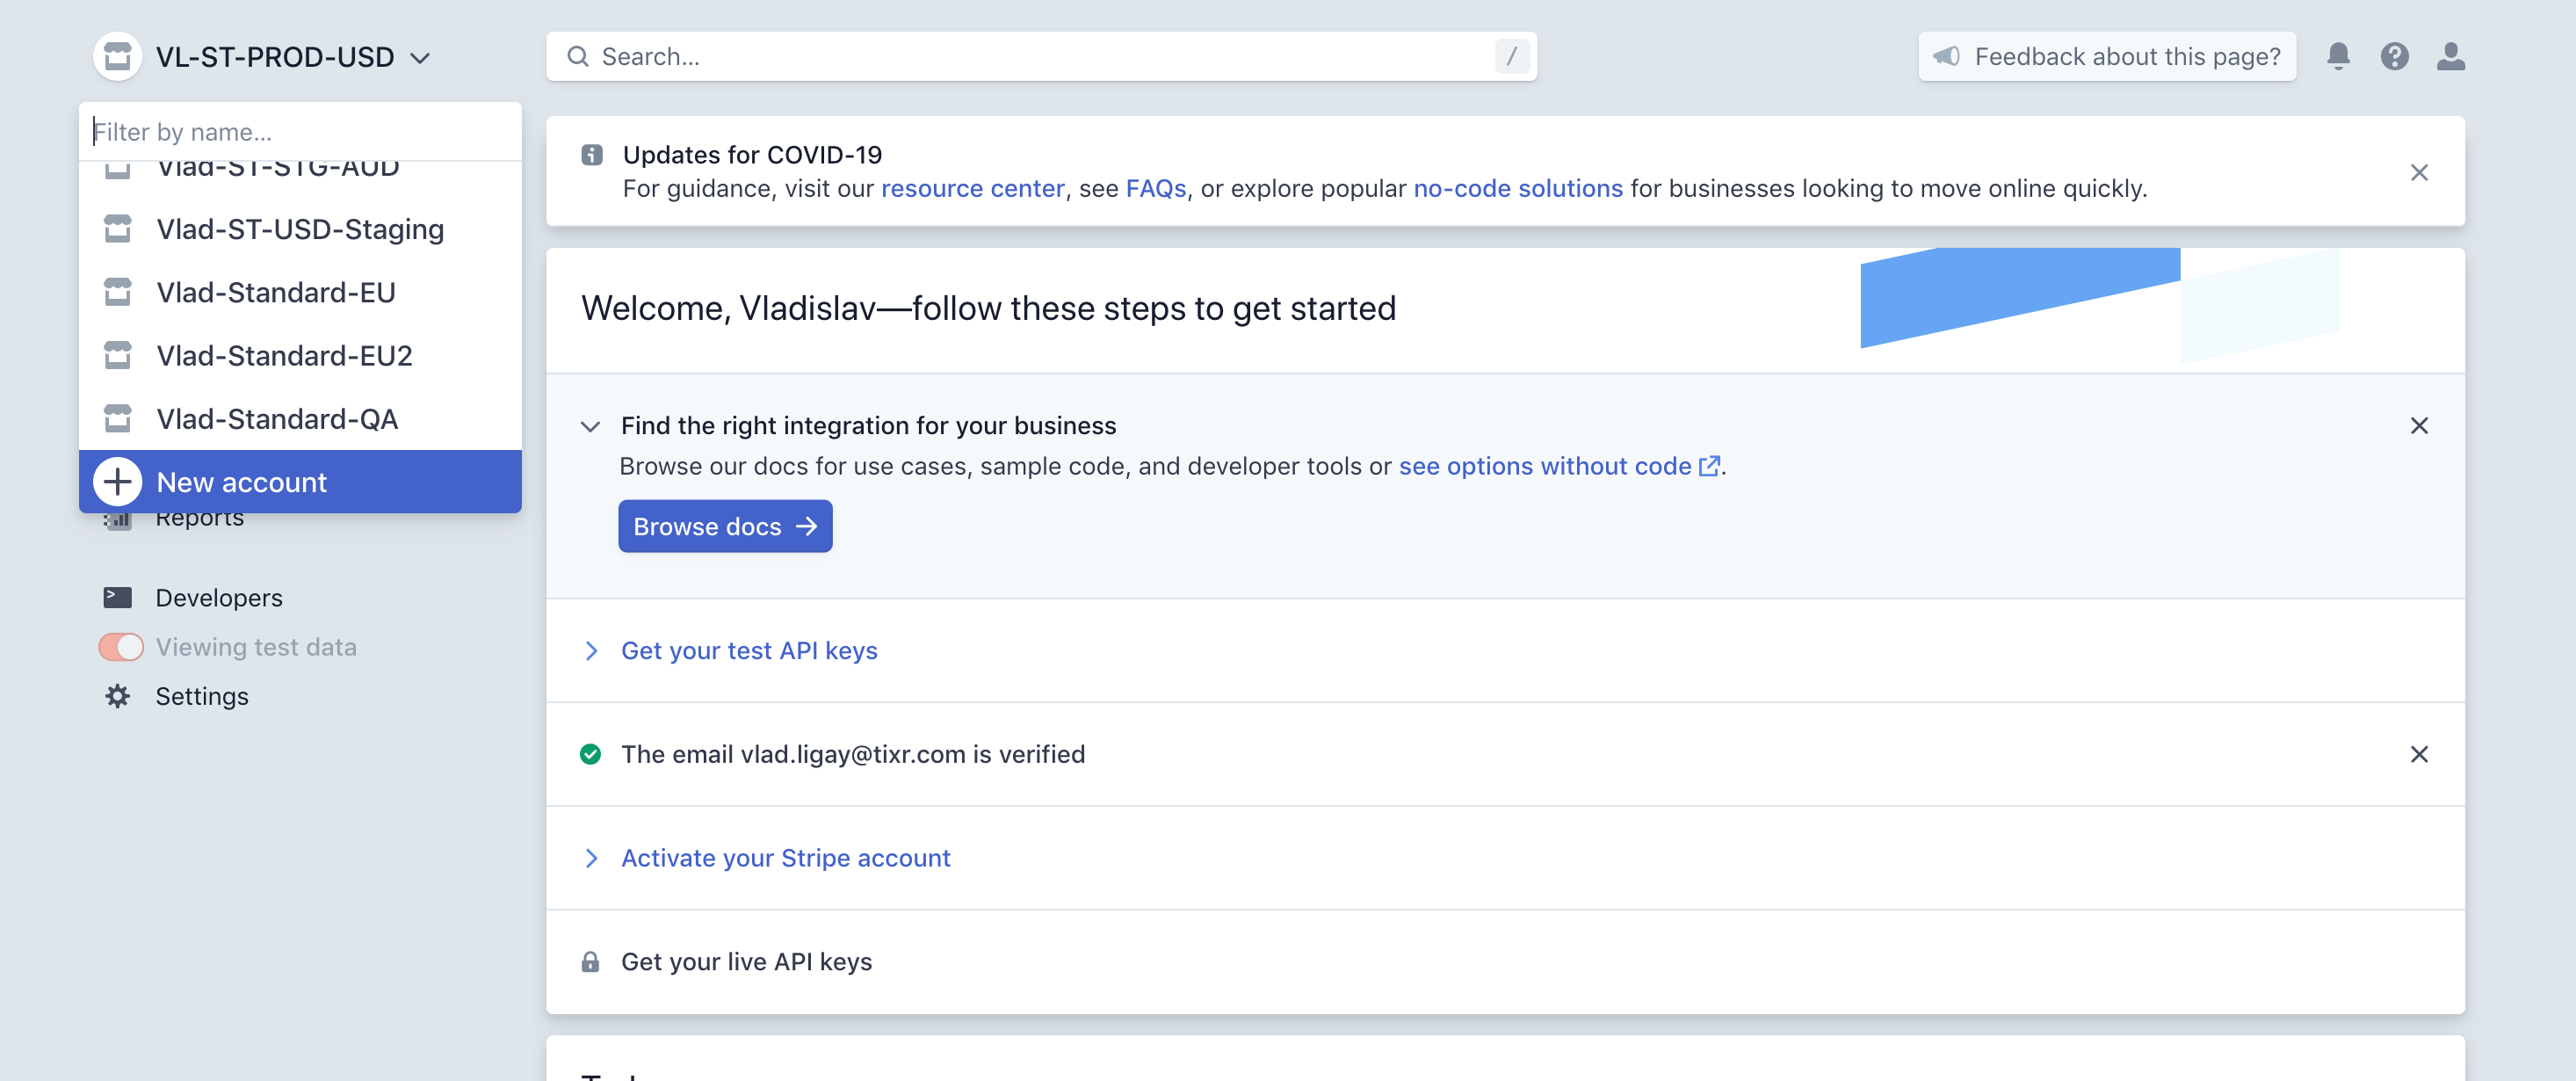Click the plus icon for New account

[x=118, y=482]
